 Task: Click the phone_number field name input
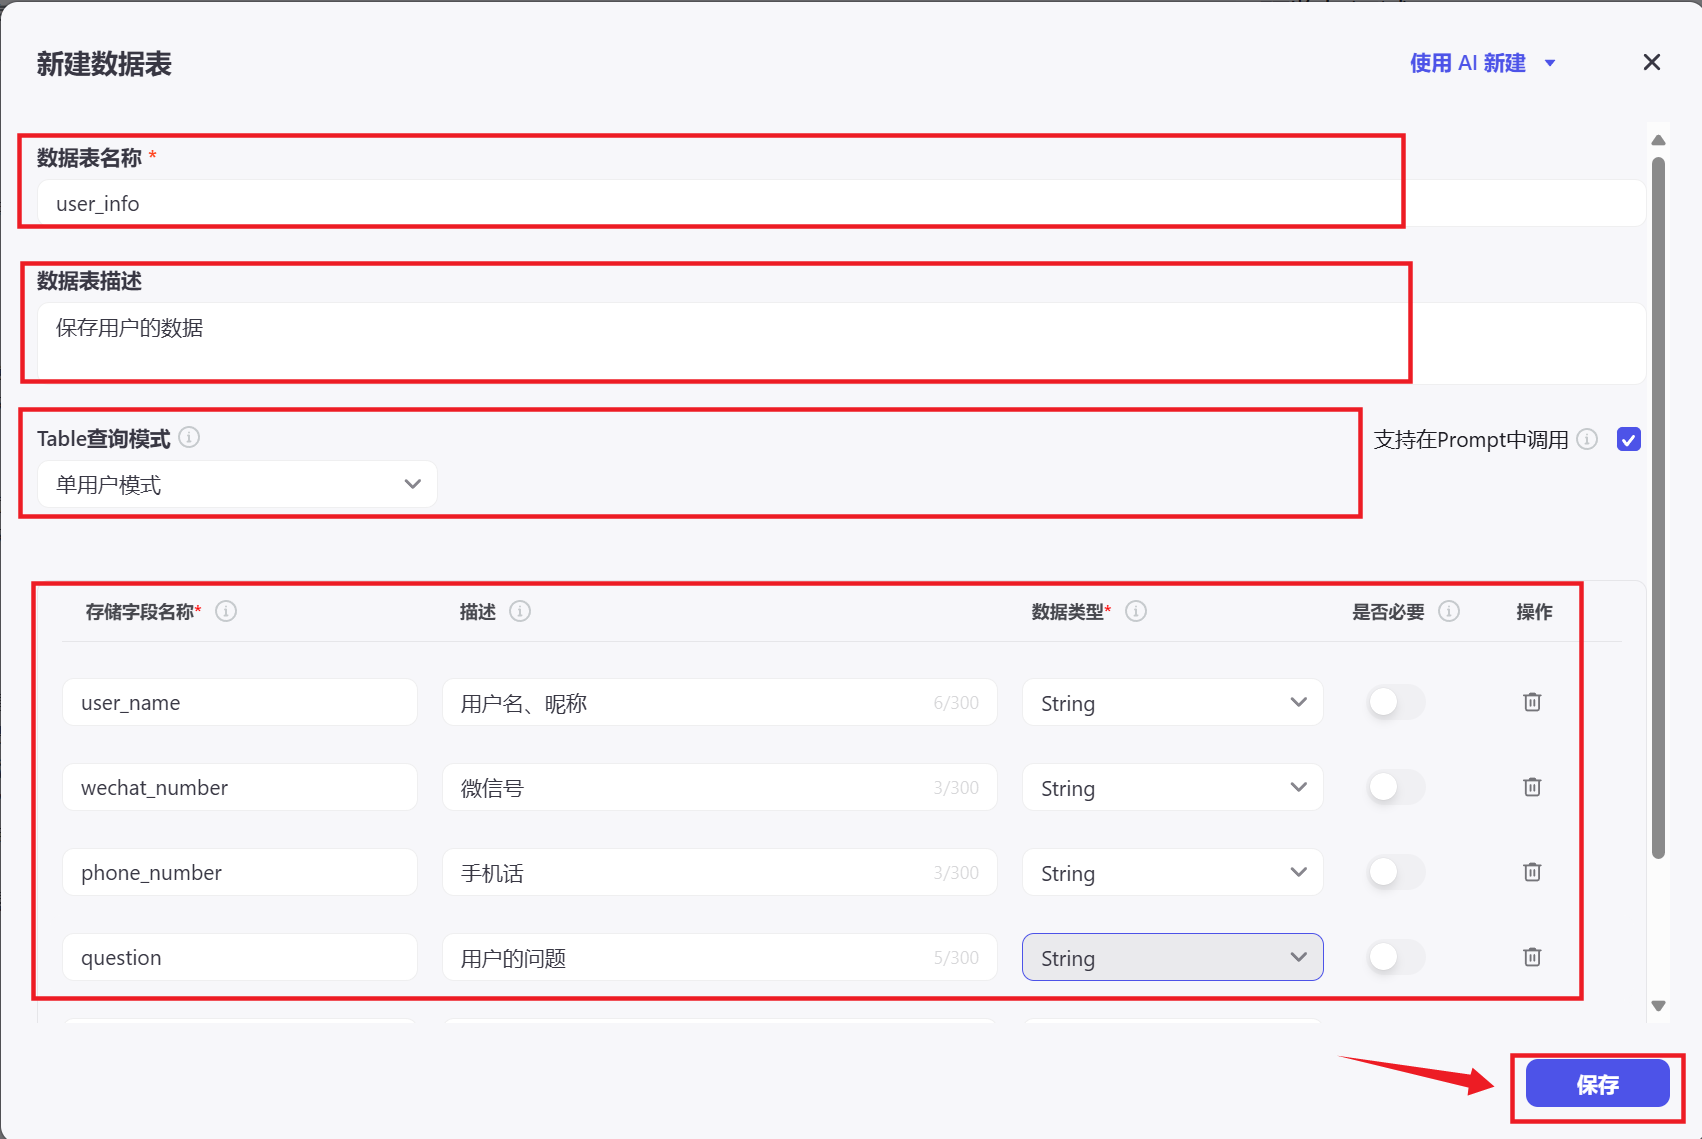[240, 872]
